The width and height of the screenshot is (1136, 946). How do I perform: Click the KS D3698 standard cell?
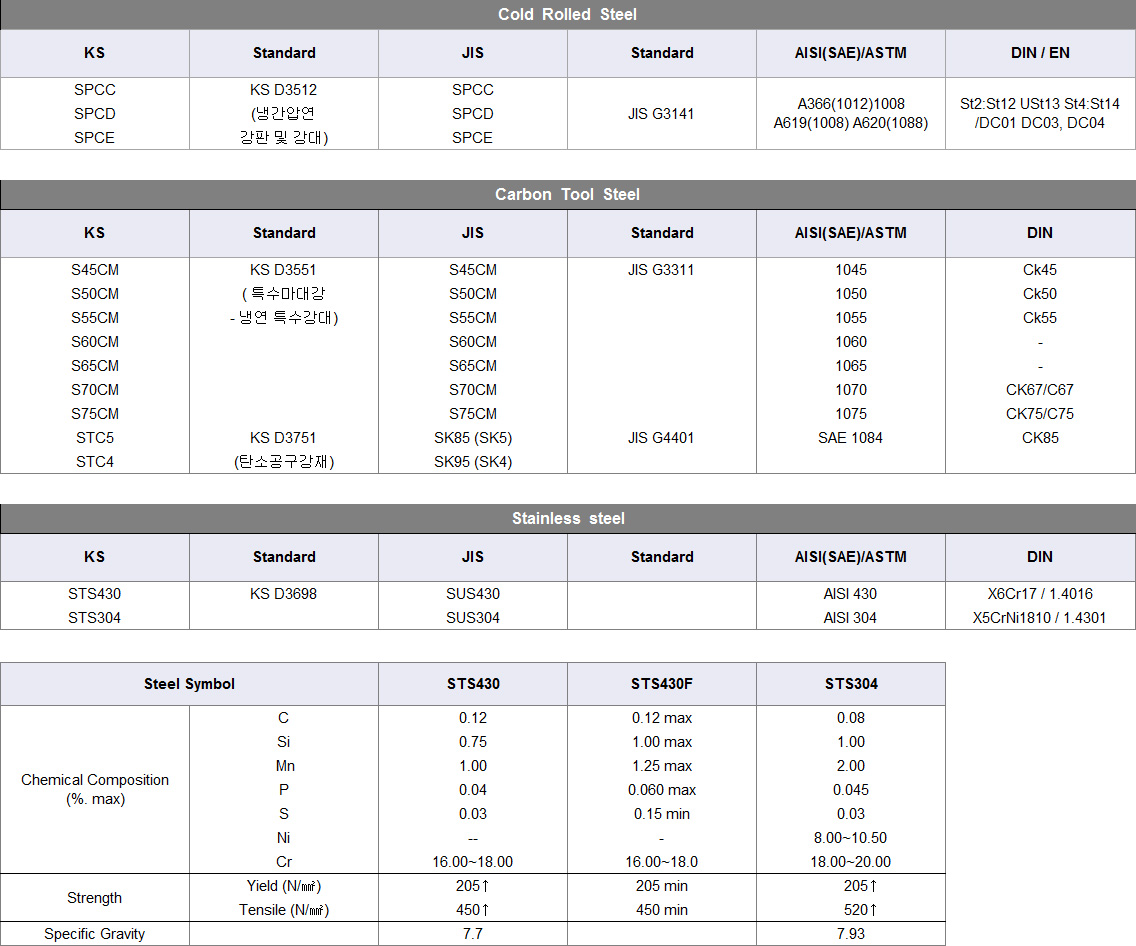[x=283, y=594]
